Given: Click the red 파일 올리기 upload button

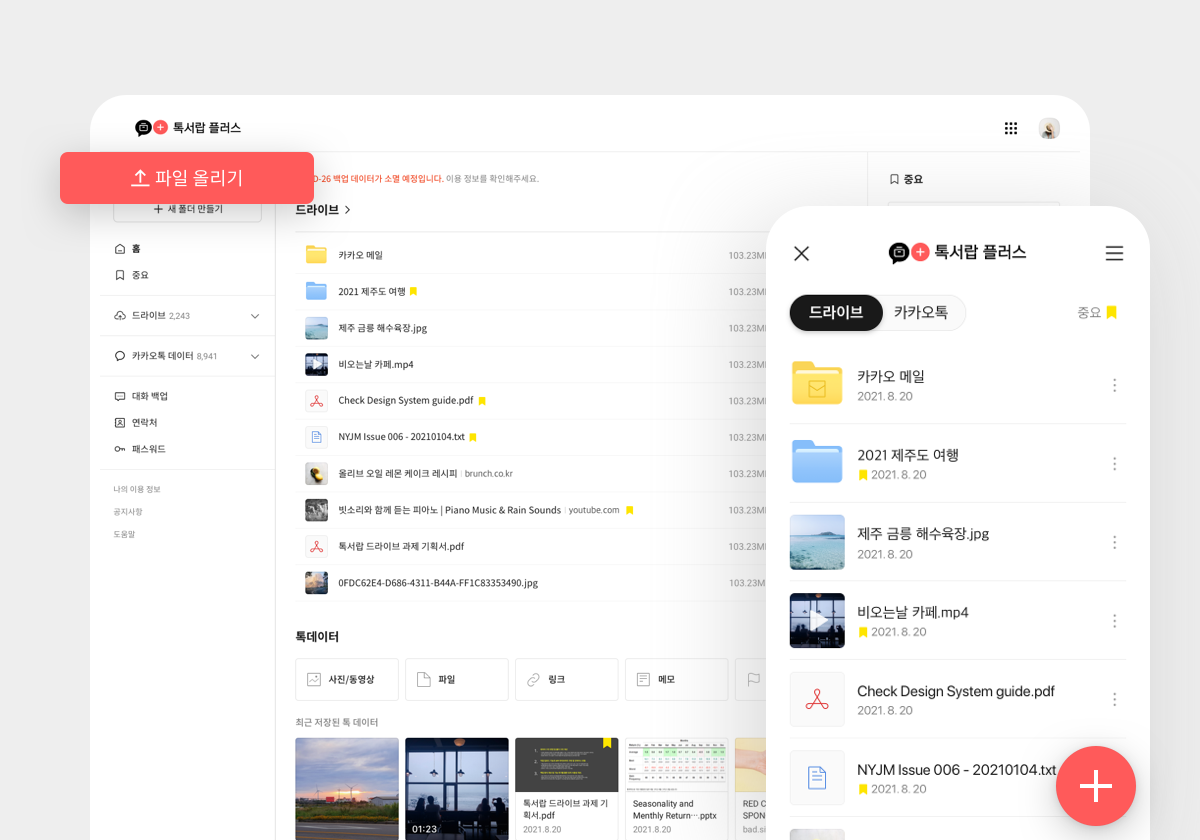Looking at the screenshot, I should pyautogui.click(x=187, y=178).
